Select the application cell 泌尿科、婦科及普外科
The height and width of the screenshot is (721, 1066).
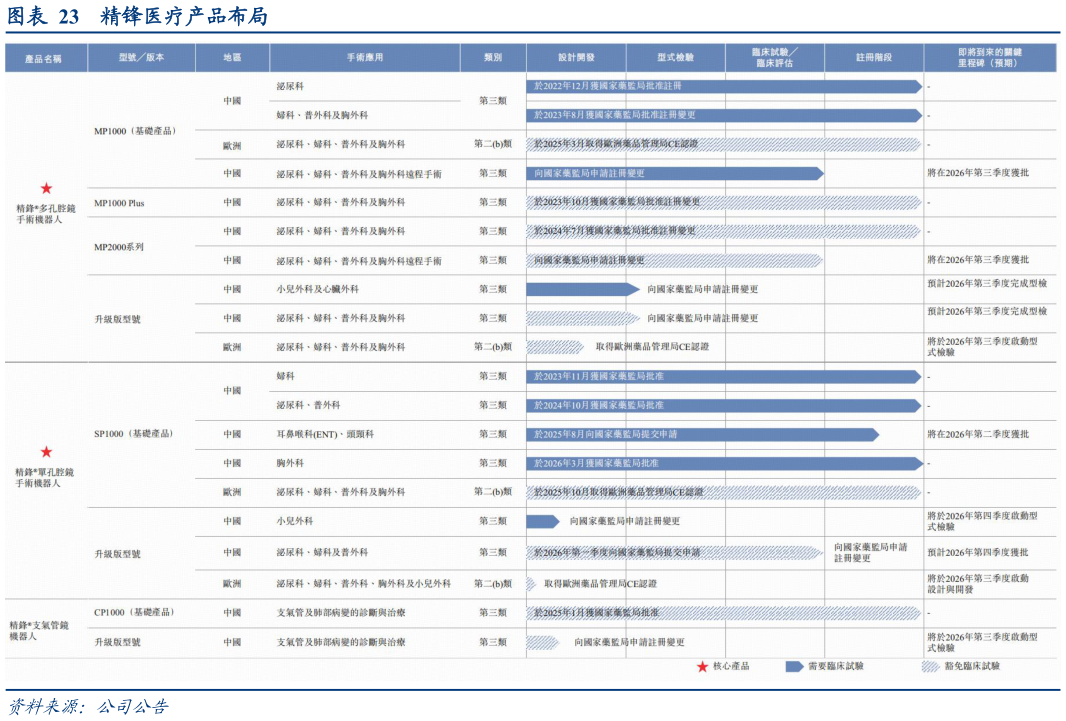click(x=322, y=552)
